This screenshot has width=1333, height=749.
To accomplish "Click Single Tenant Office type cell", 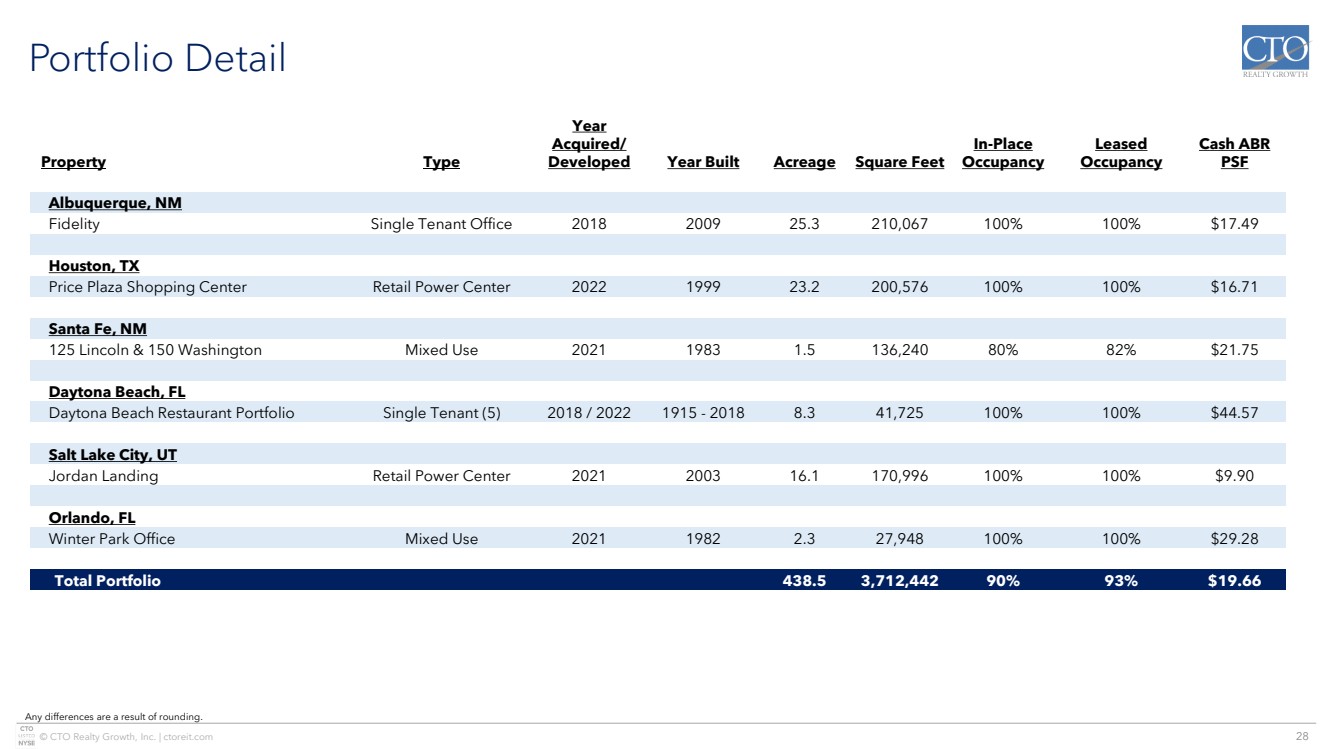I will (441, 224).
